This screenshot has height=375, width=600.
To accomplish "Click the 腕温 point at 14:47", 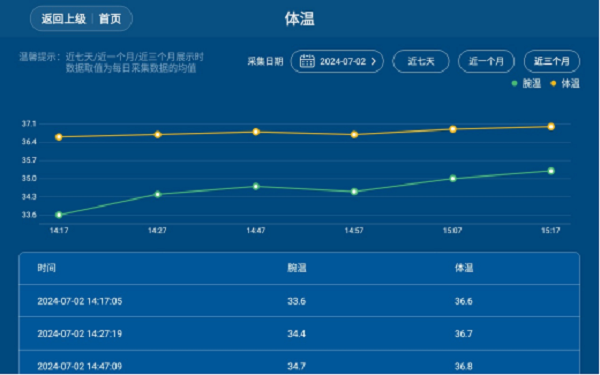I will point(256,186).
